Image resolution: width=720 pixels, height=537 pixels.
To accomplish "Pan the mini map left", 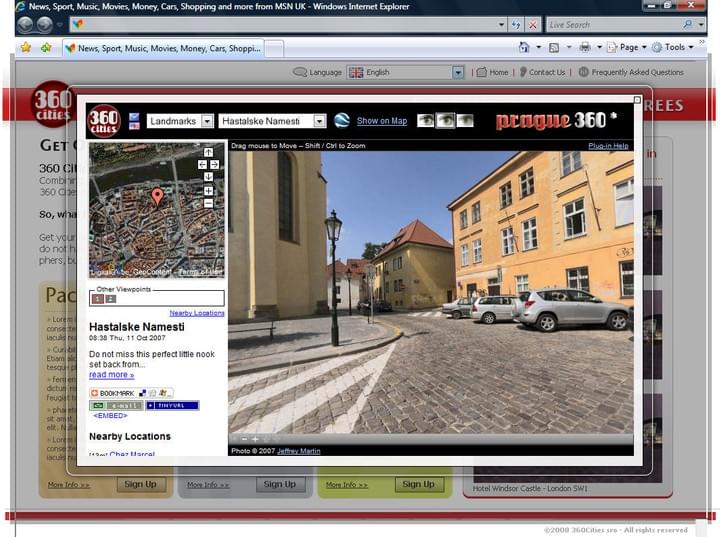I will [x=202, y=164].
